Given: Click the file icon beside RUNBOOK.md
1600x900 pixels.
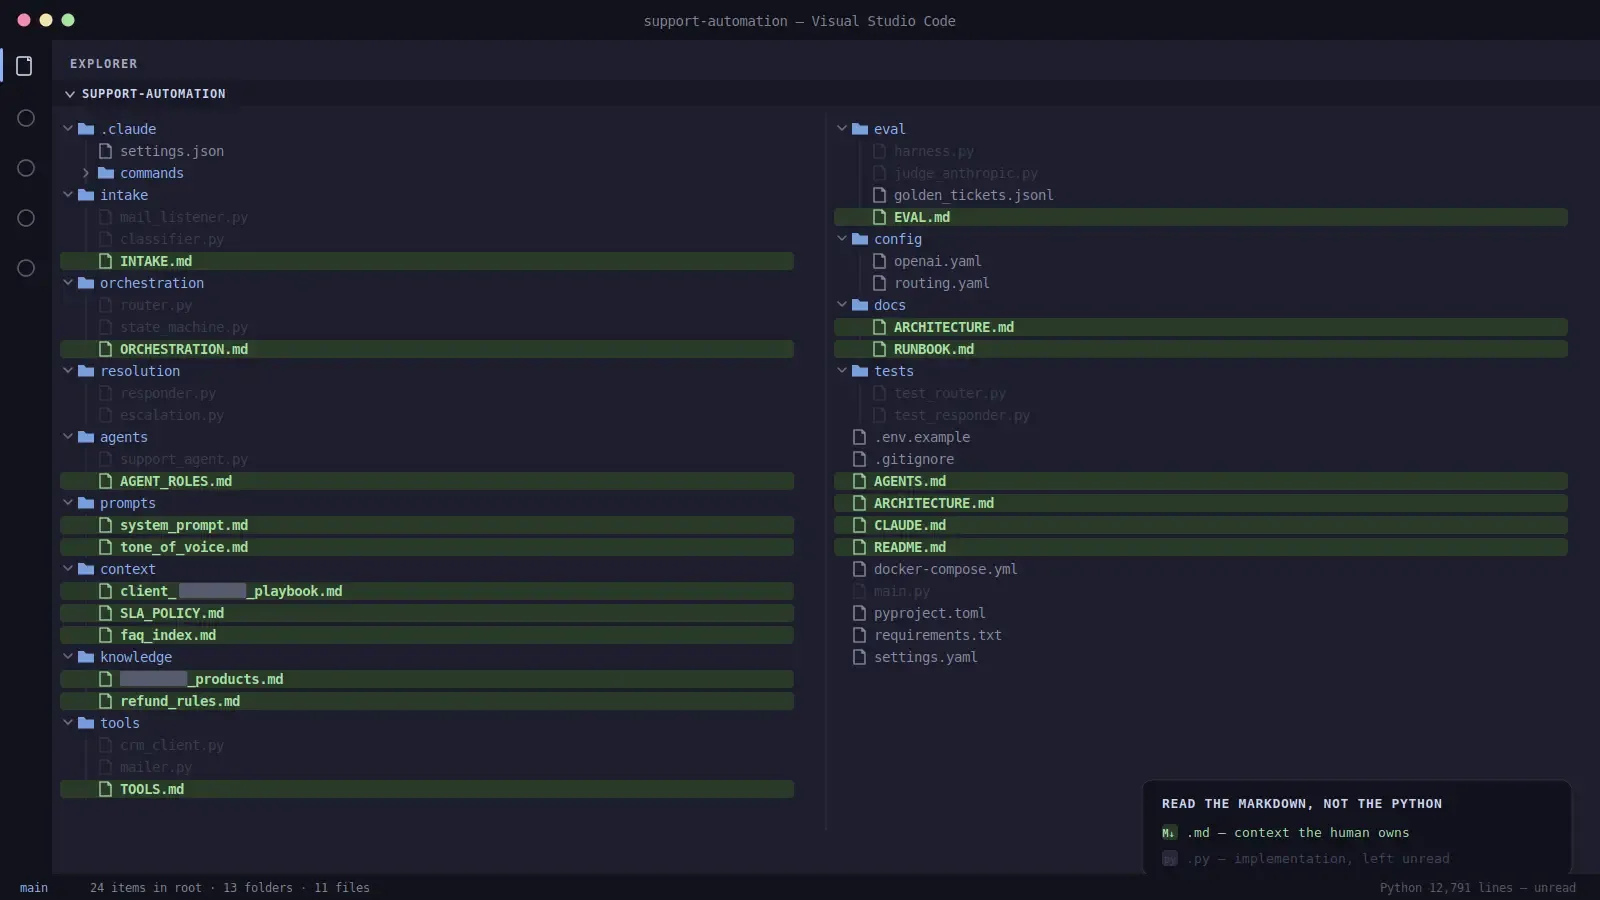Looking at the screenshot, I should 879,349.
